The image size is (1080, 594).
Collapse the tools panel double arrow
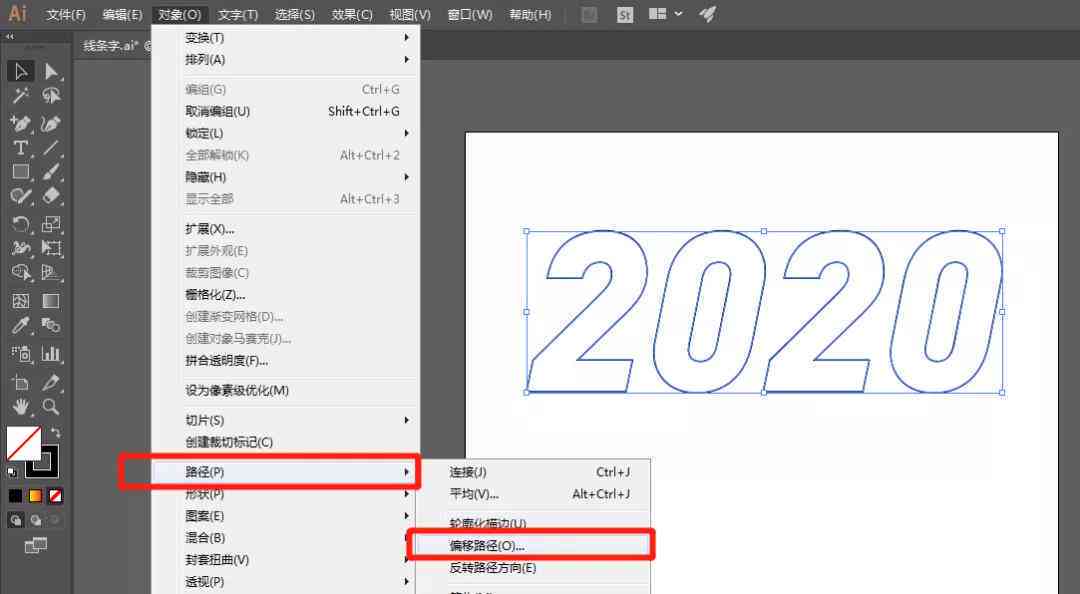10,37
